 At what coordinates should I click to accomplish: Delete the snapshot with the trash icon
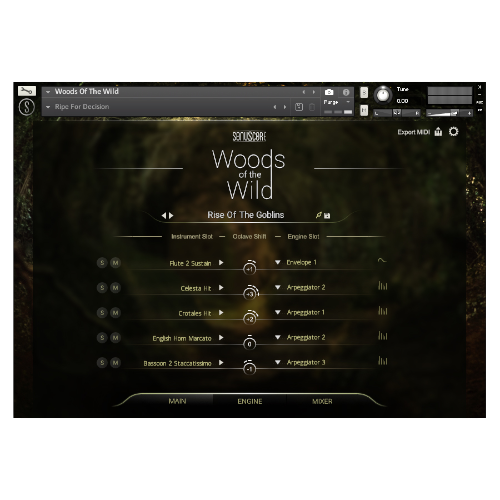[312, 107]
